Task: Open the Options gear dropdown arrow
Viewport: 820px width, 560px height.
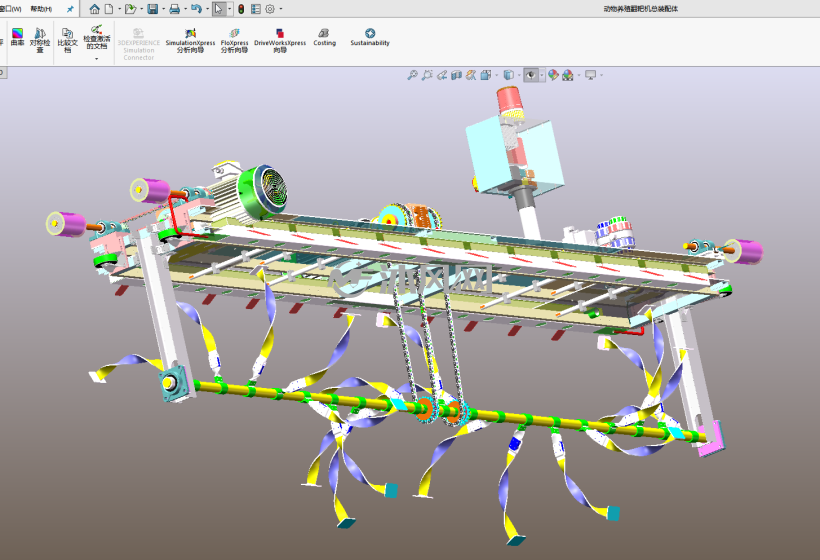Action: [x=281, y=9]
